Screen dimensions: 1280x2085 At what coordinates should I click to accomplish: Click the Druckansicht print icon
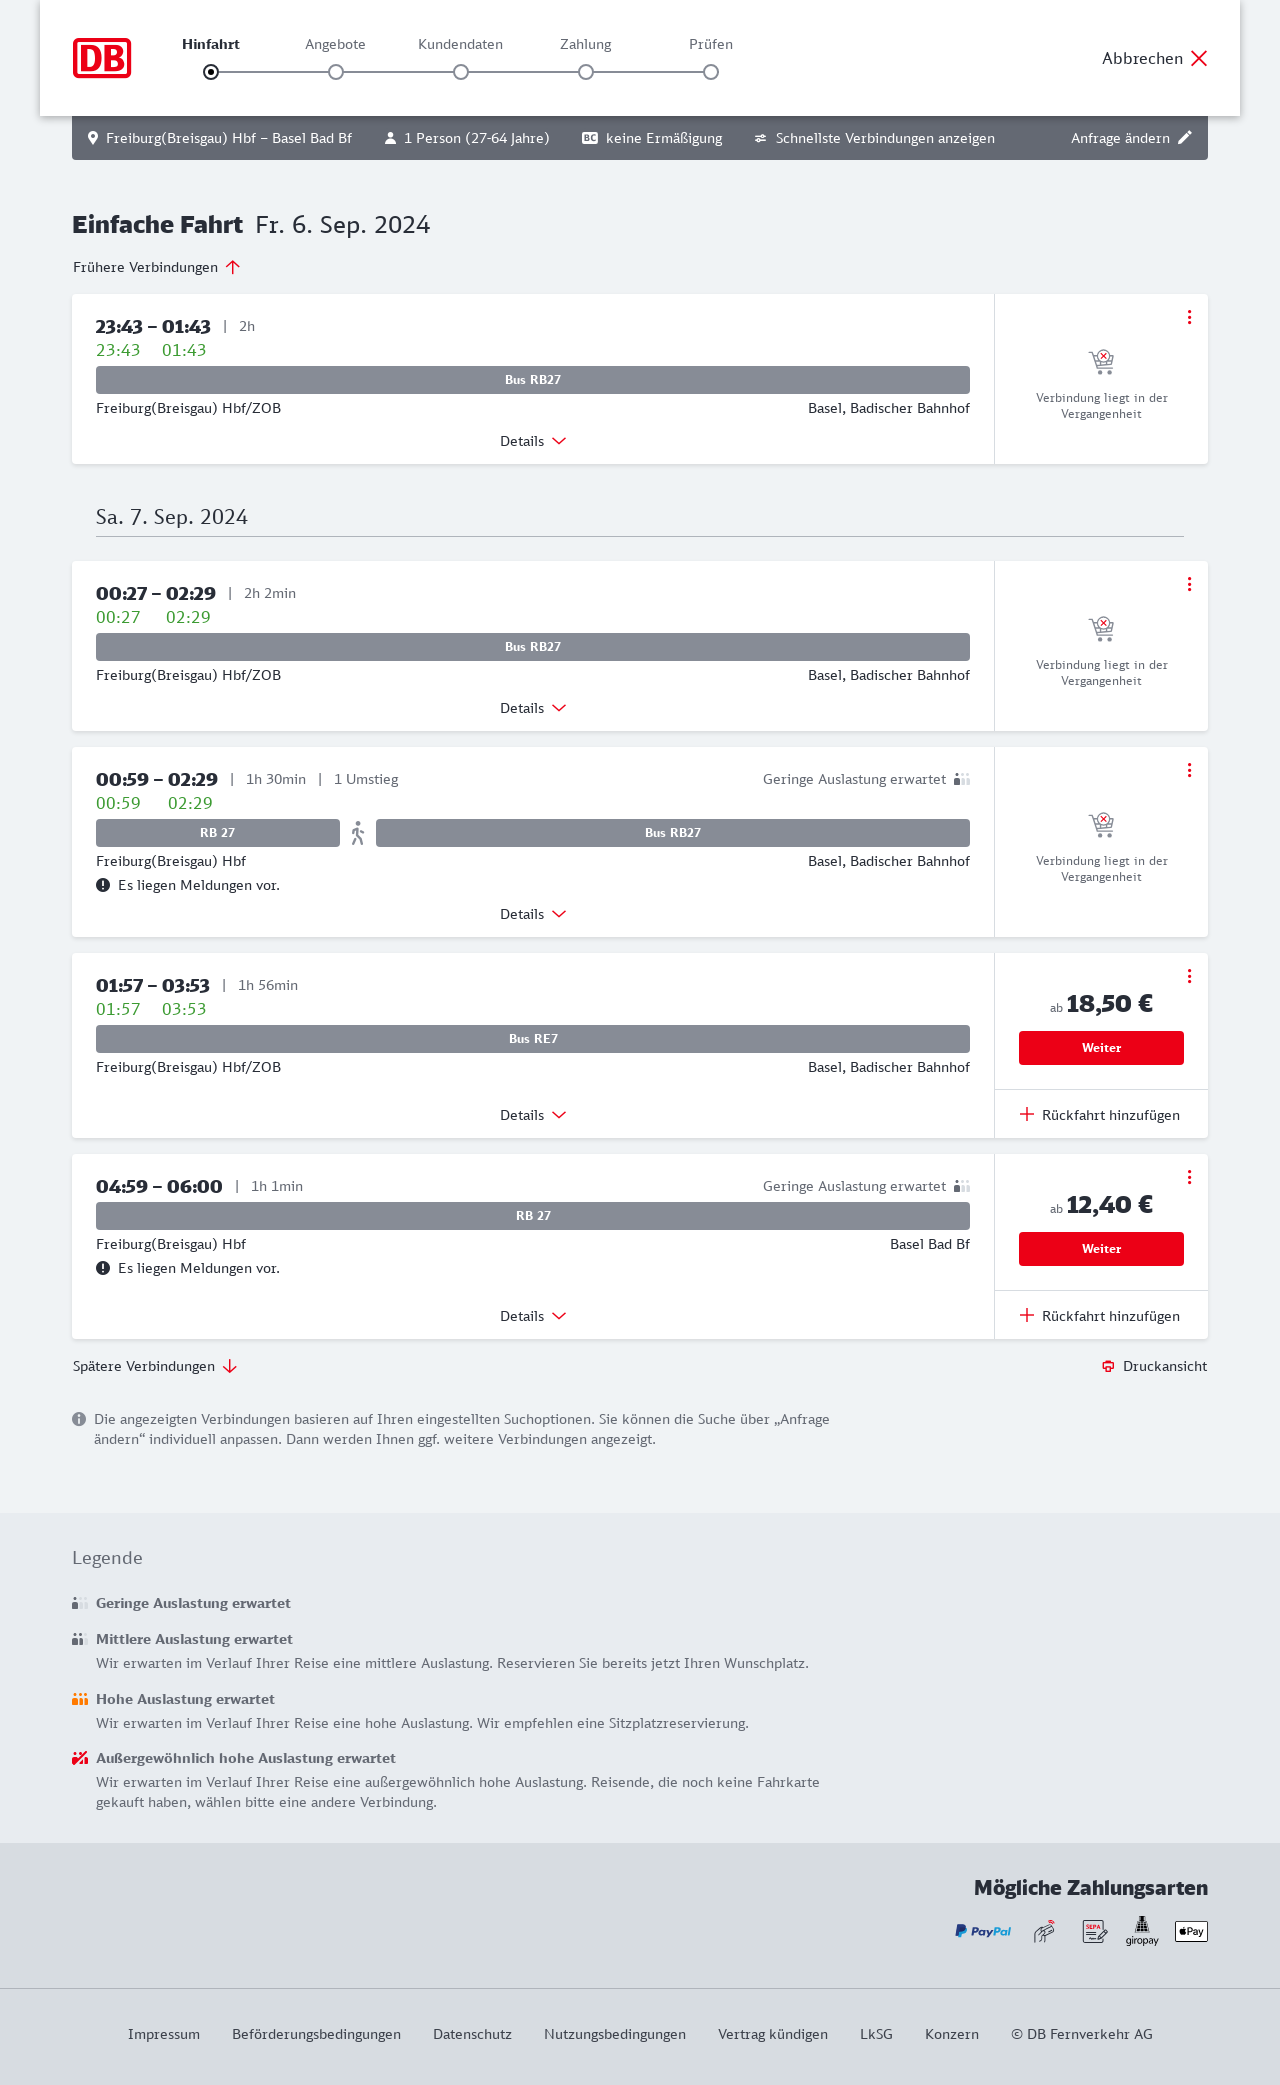(1108, 1366)
